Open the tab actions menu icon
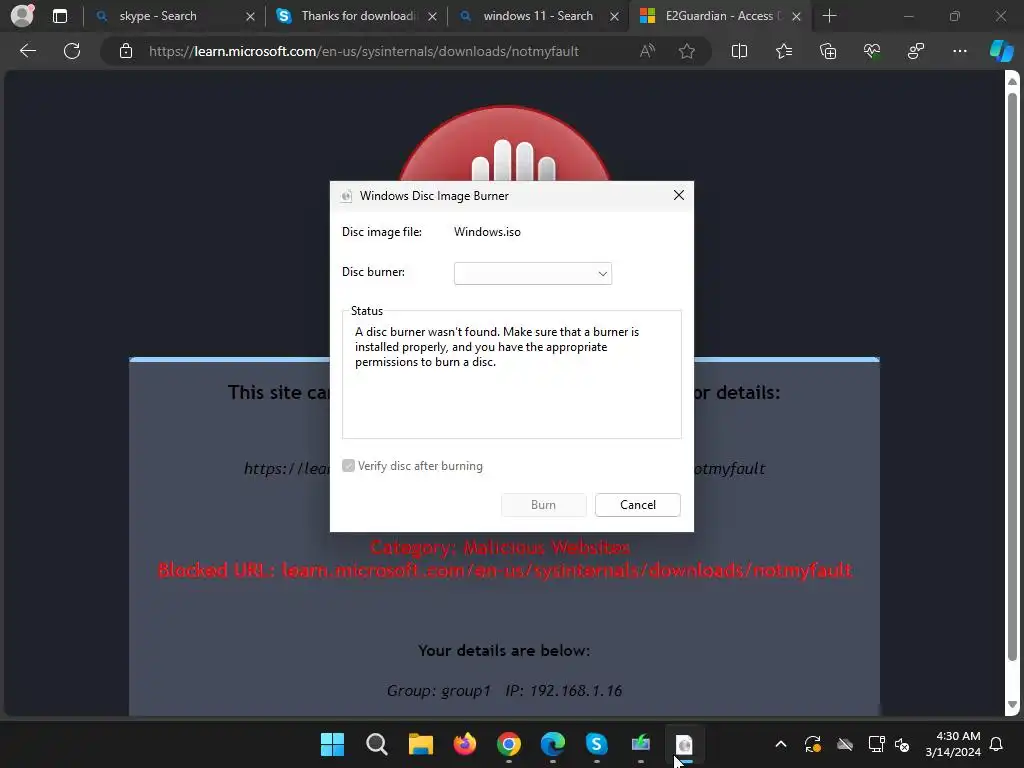The height and width of the screenshot is (768, 1024). tap(59, 16)
